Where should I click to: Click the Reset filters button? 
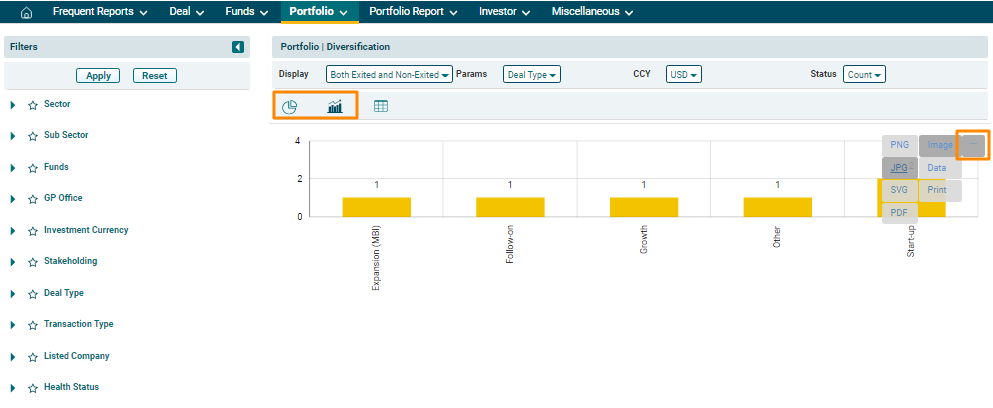[x=154, y=76]
